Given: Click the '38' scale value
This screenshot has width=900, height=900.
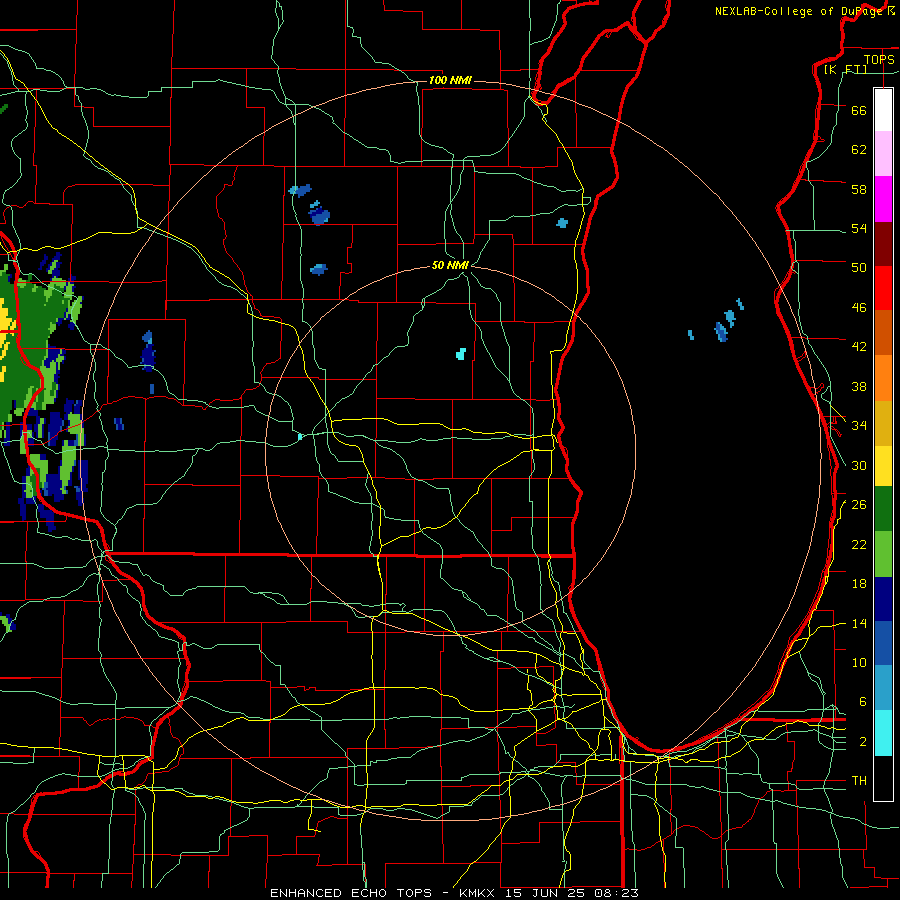Looking at the screenshot, I should coord(859,387).
